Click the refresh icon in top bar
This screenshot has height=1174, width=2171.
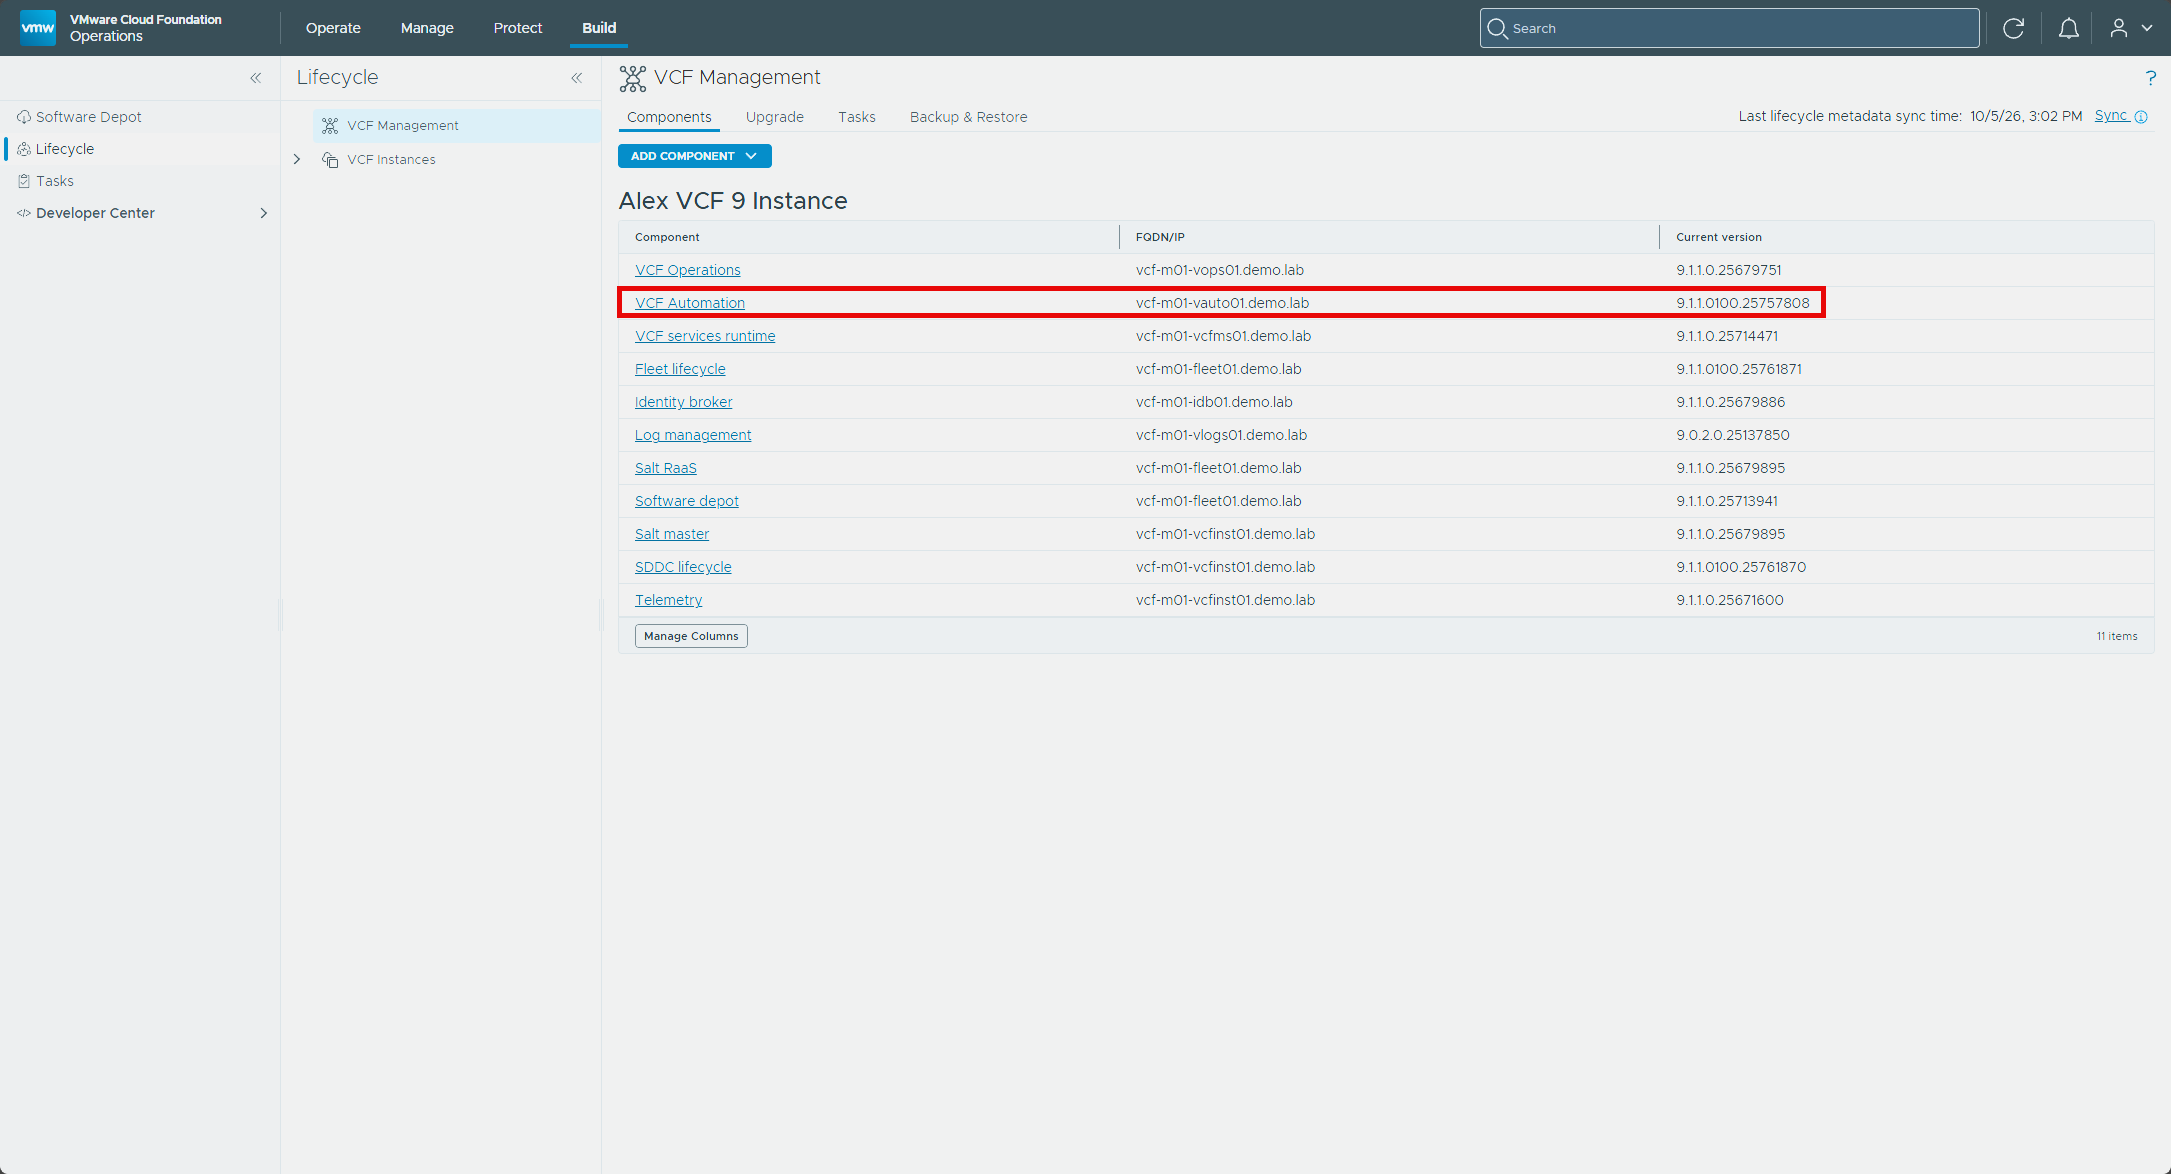(2014, 28)
